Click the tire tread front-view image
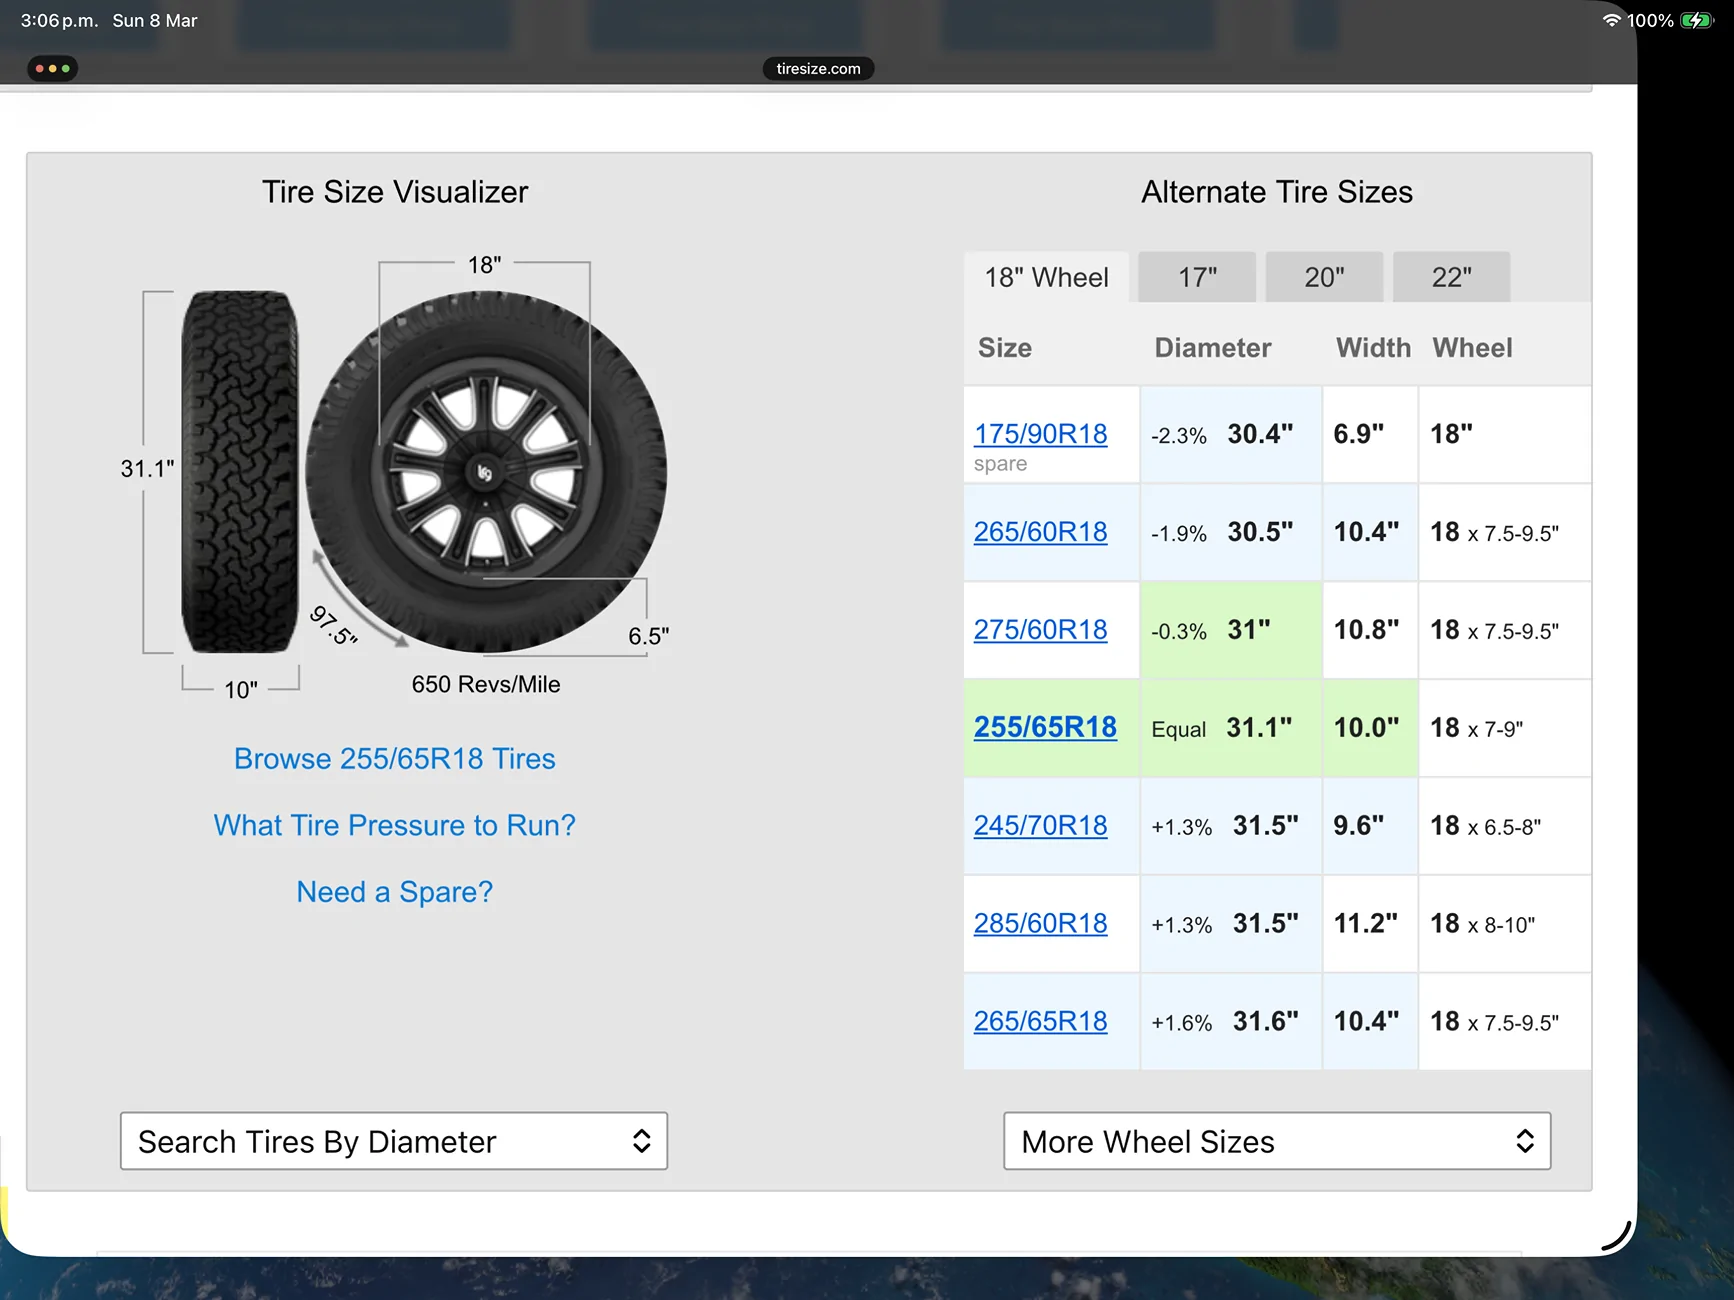Image resolution: width=1734 pixels, height=1300 pixels. click(240, 472)
